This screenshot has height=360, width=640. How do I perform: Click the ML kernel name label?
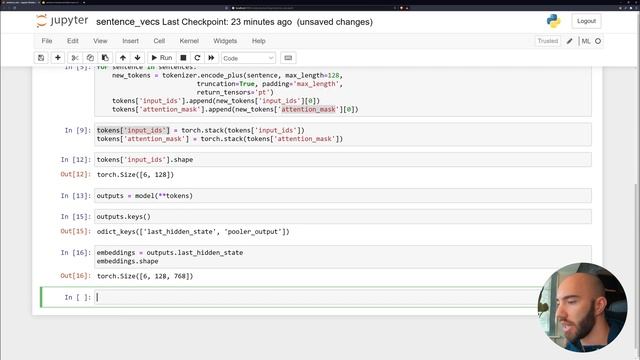point(586,41)
